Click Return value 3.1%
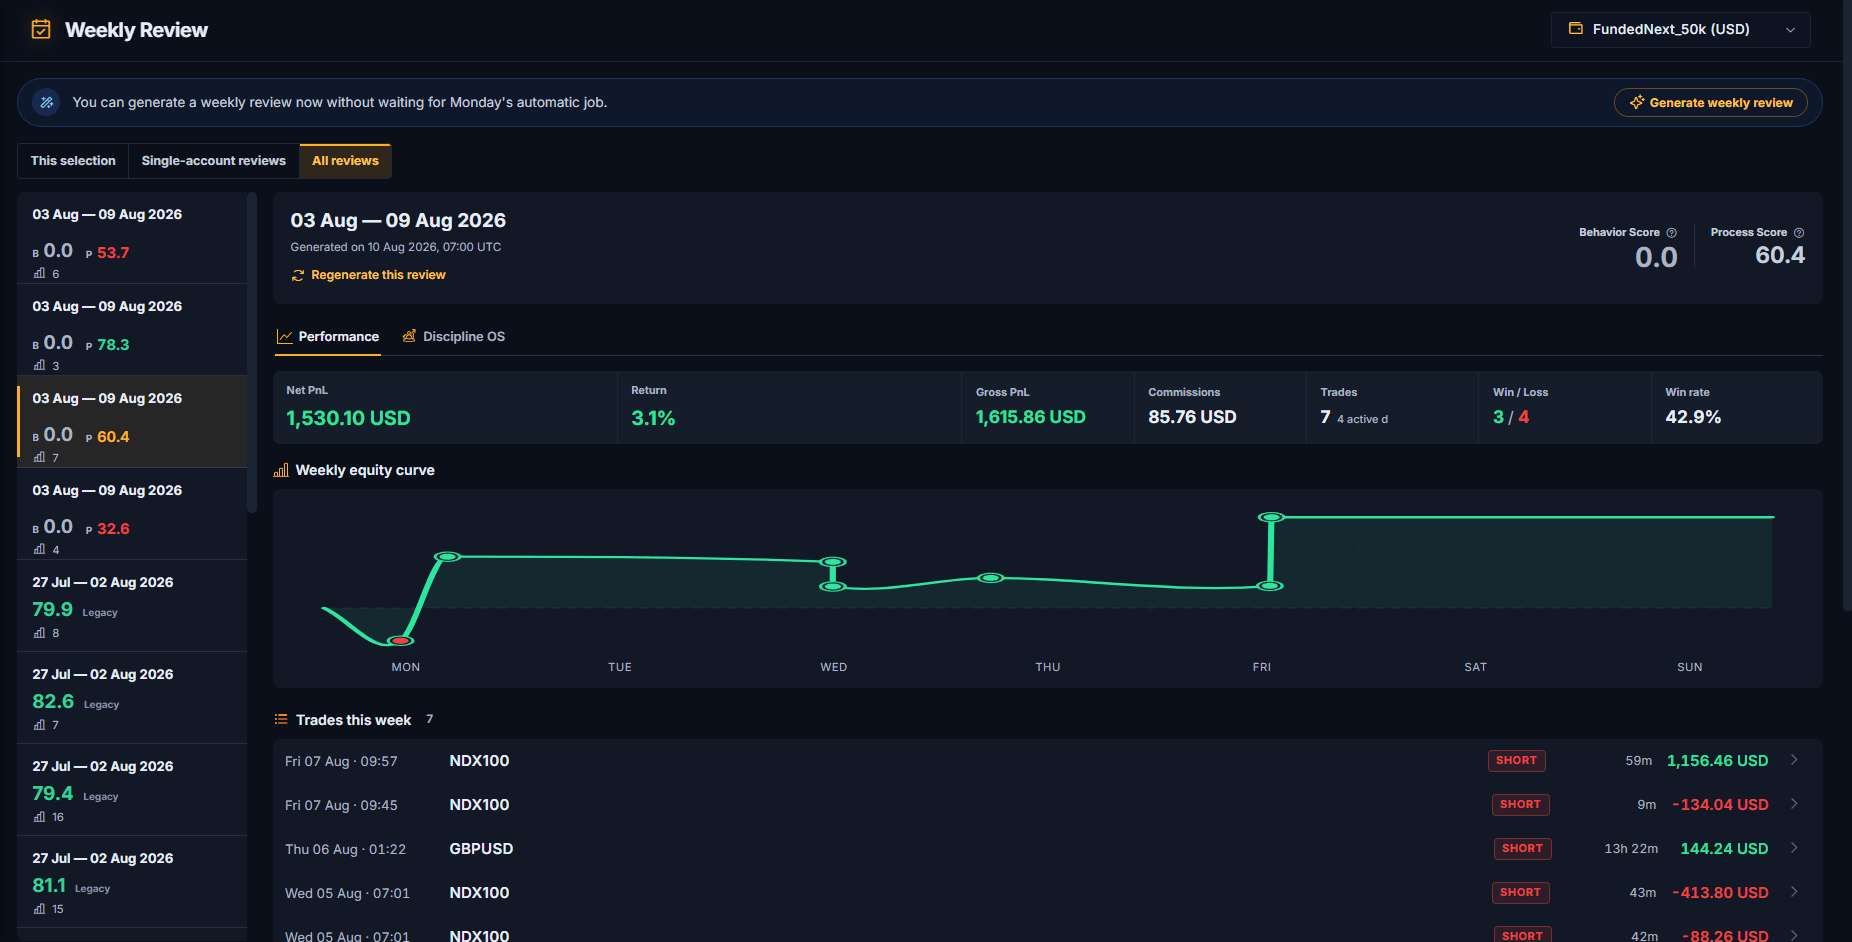The image size is (1852, 942). [653, 418]
